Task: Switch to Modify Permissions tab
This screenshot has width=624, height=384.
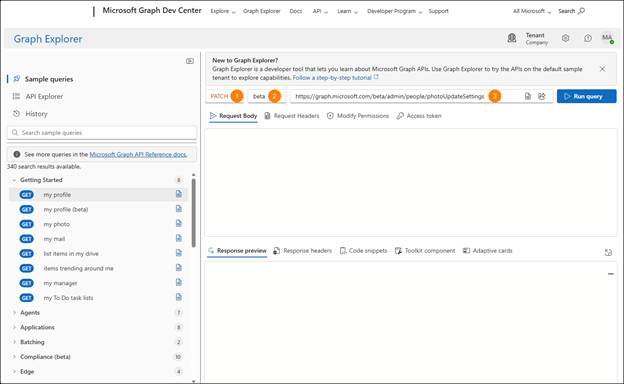Action: [358, 116]
